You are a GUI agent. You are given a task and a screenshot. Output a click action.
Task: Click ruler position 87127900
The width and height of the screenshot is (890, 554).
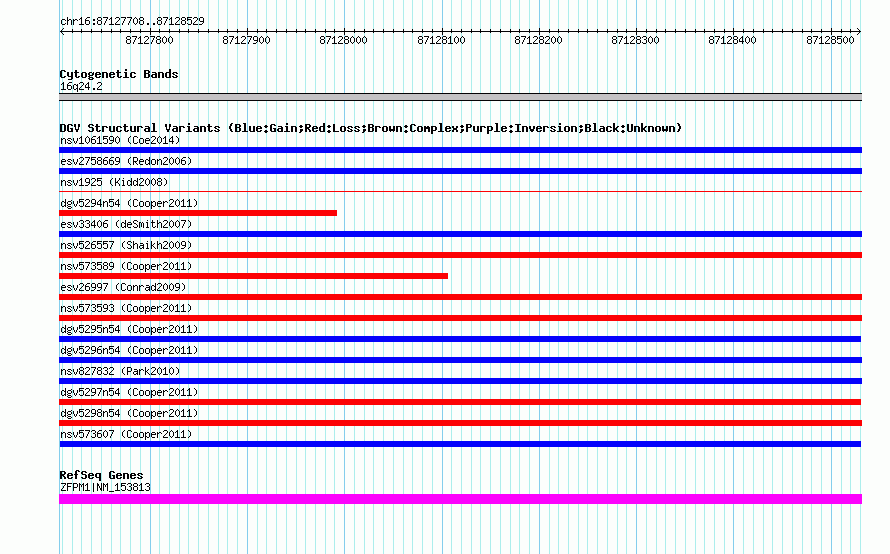click(x=246, y=40)
